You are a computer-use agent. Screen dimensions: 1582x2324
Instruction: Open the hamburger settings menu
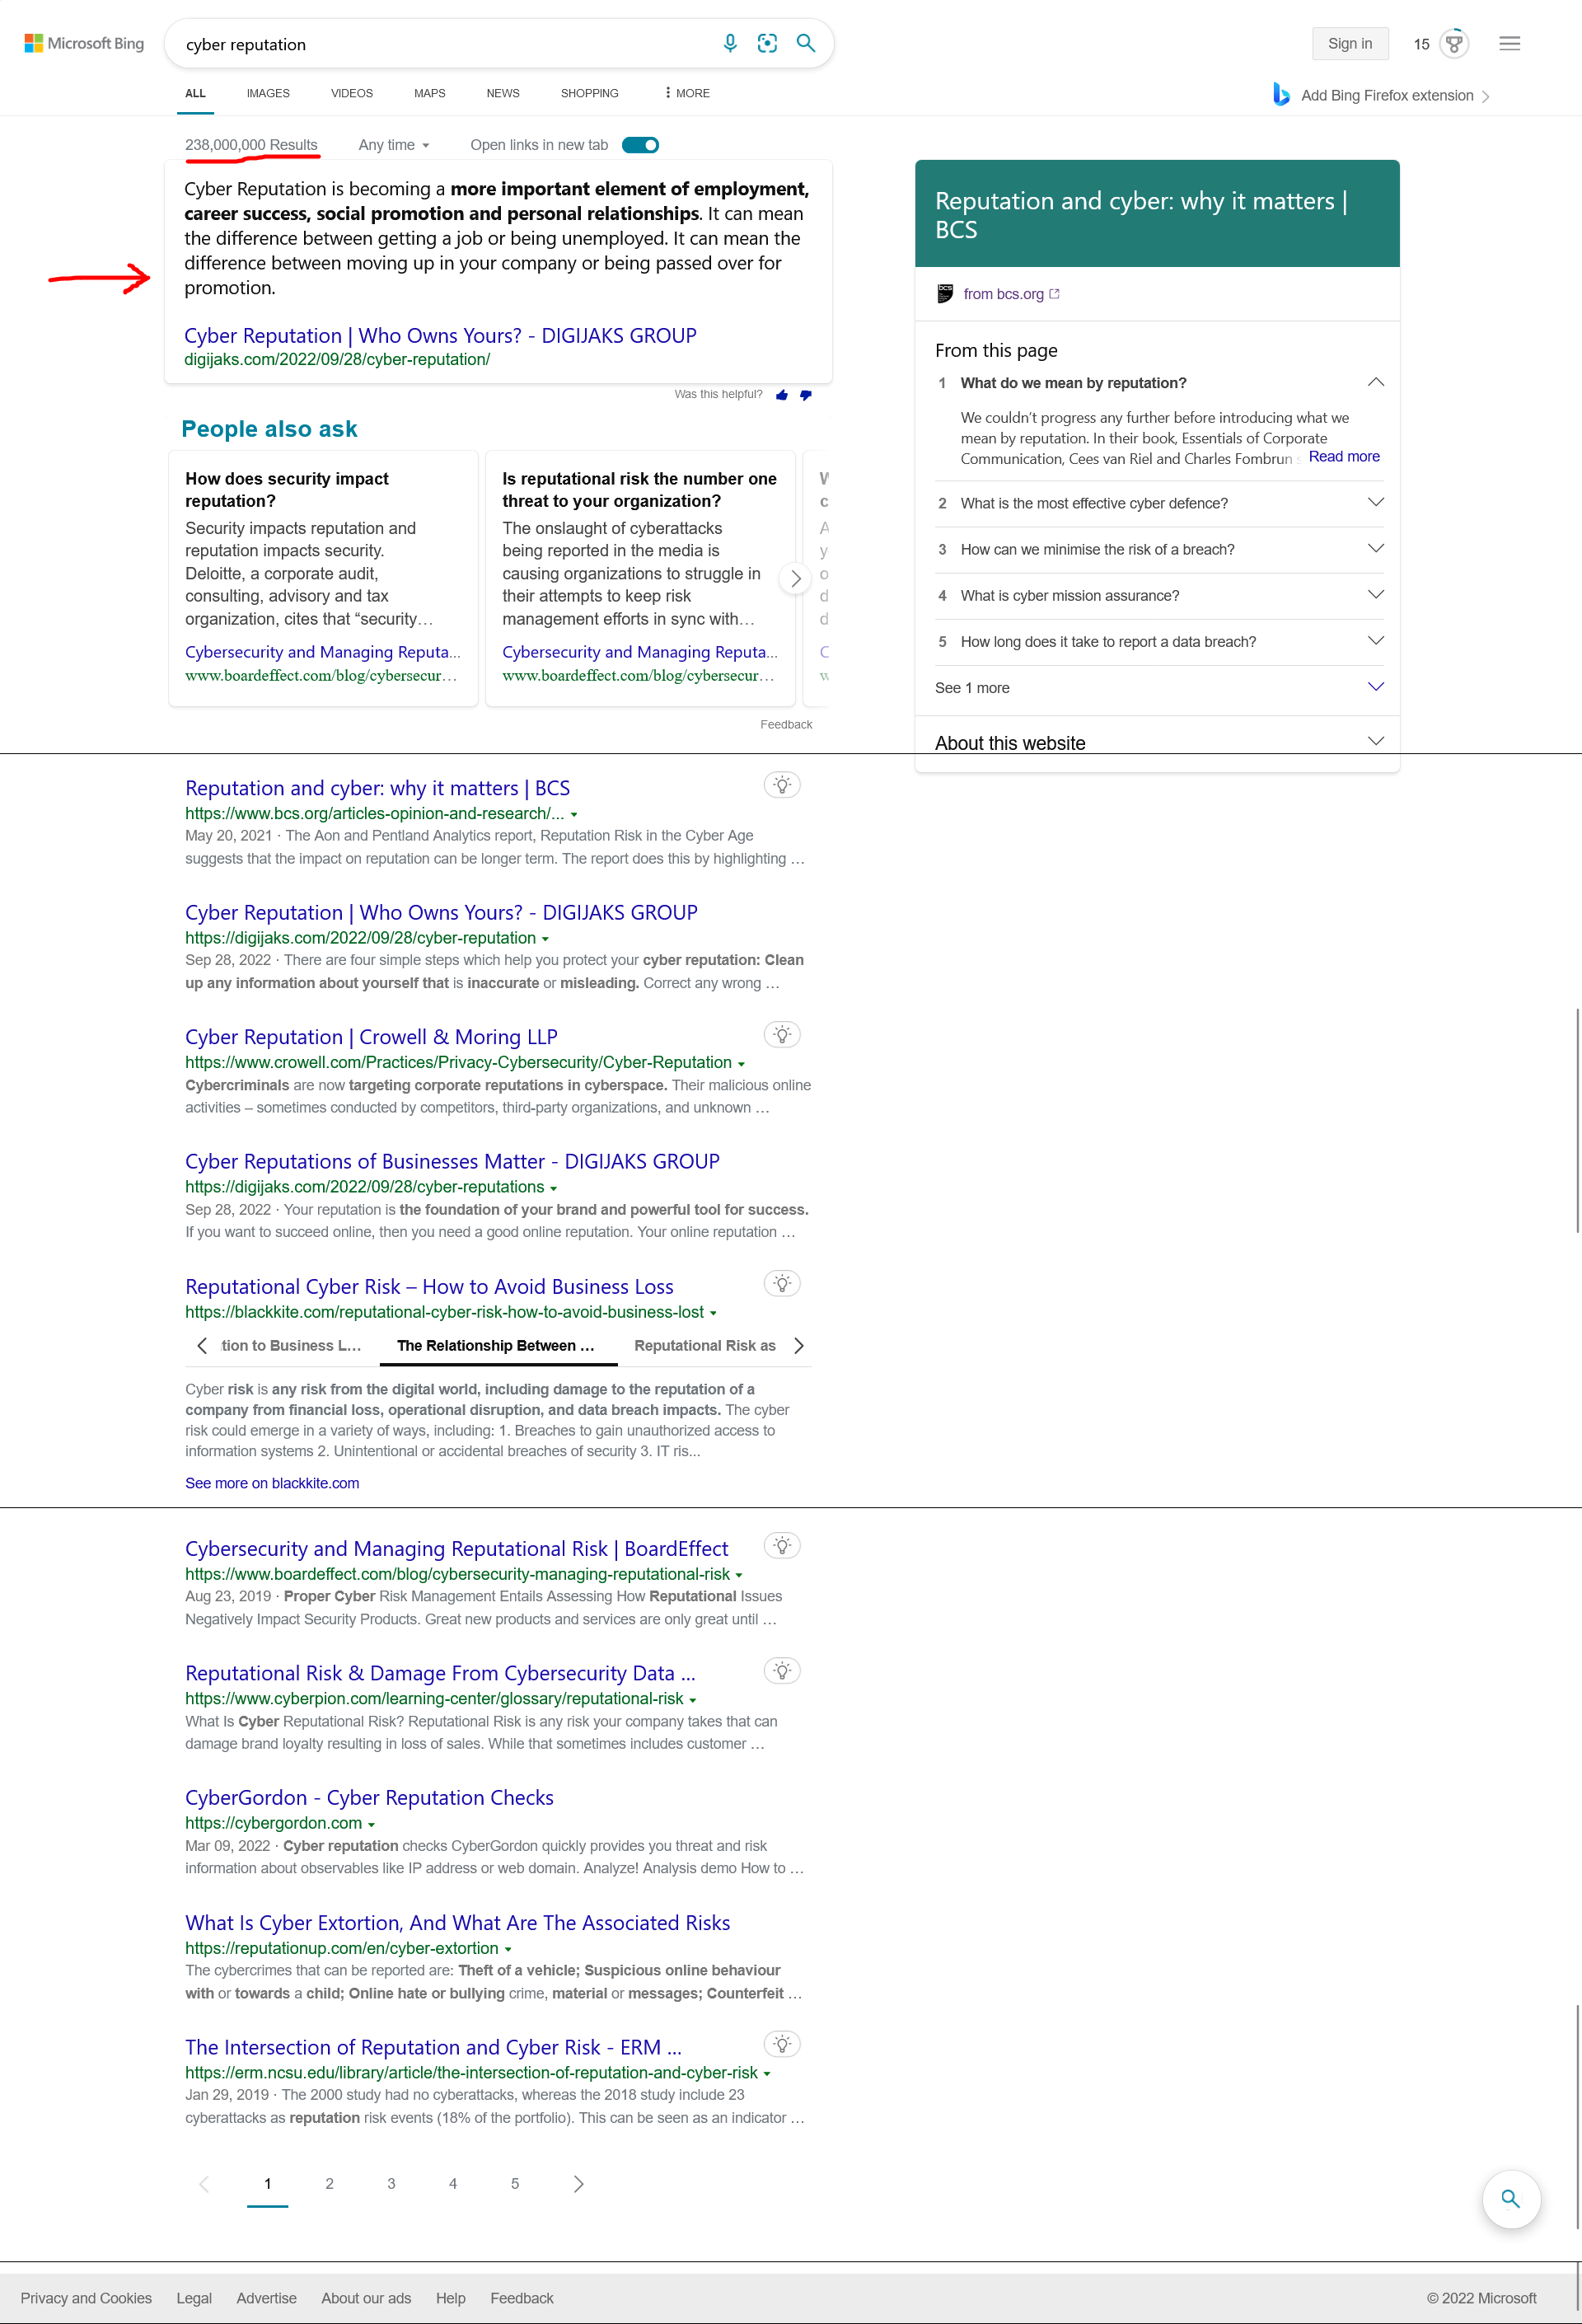pos(1509,43)
